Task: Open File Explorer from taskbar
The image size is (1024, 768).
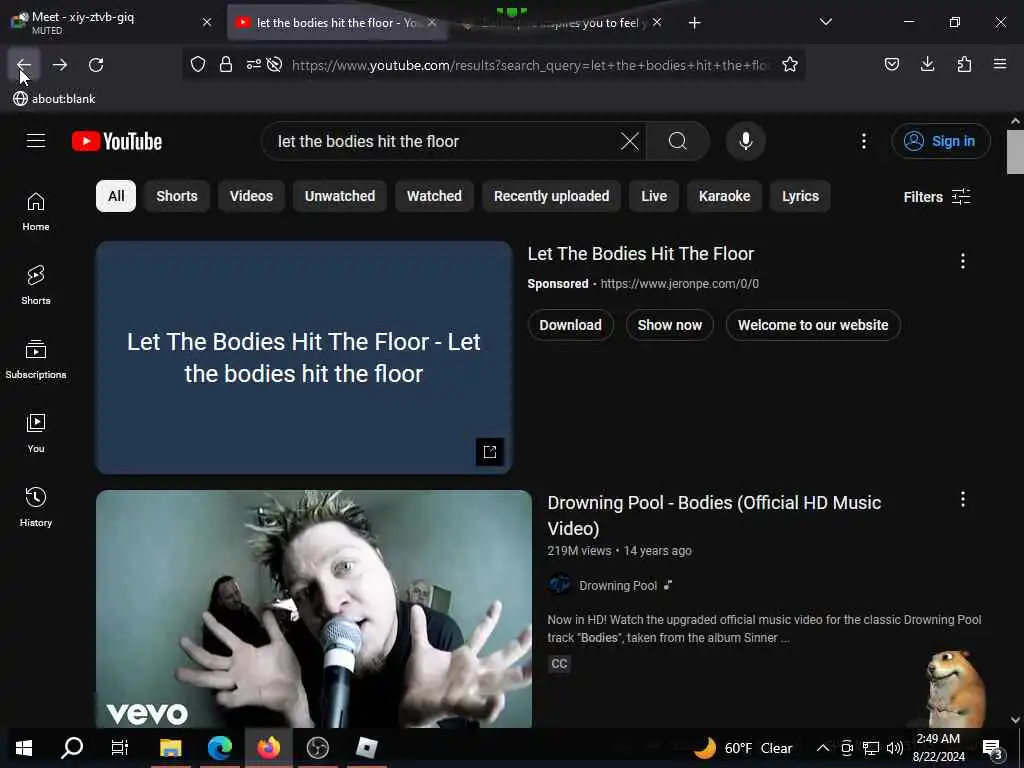Action: (170, 748)
